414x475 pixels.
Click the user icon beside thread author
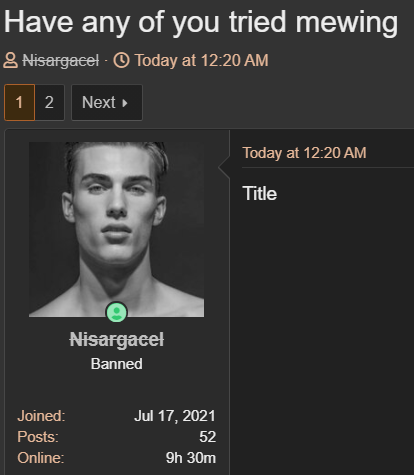tap(10, 61)
